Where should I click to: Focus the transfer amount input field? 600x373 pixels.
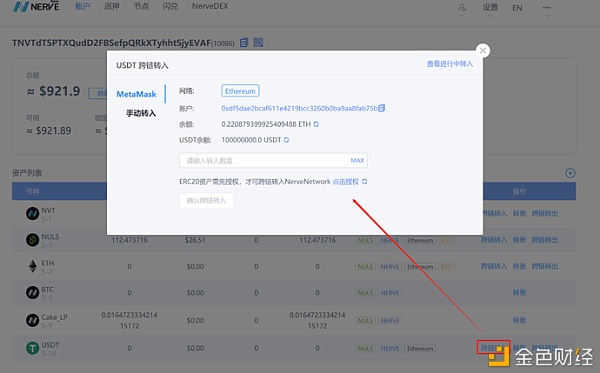point(273,161)
